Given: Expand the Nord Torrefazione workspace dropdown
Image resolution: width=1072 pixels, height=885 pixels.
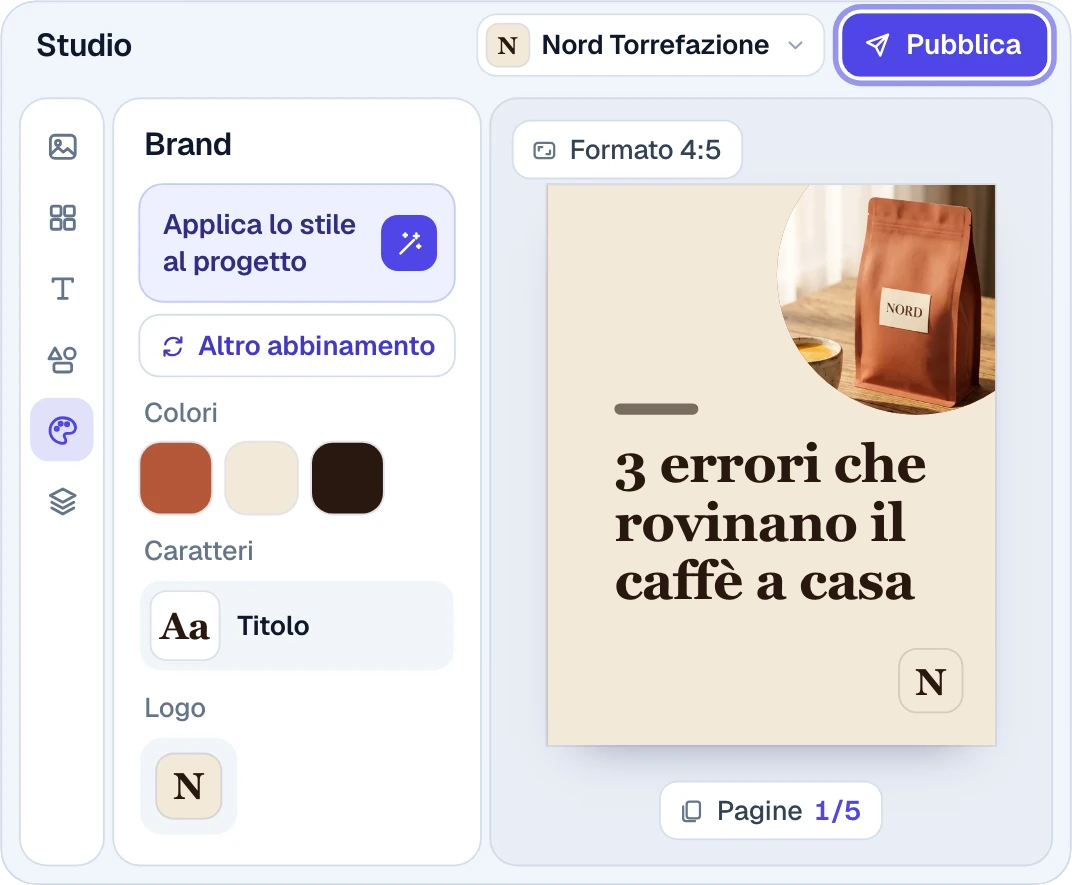Looking at the screenshot, I should click(x=651, y=45).
